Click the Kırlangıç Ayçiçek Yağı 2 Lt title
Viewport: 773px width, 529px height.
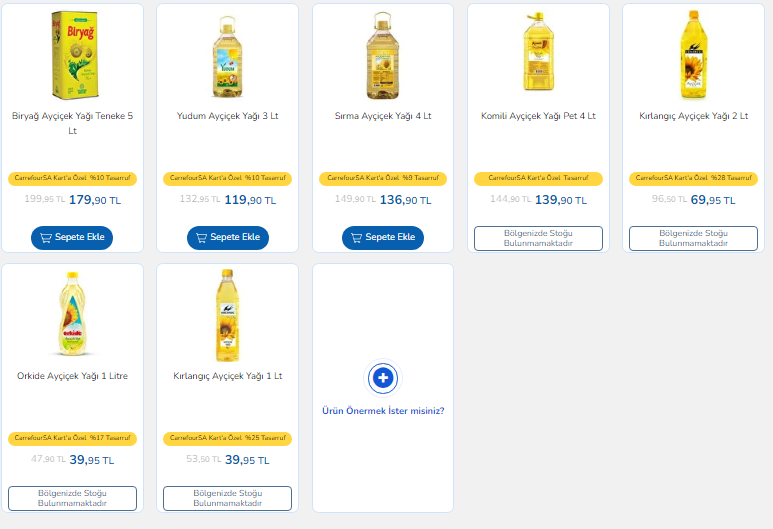coord(693,116)
